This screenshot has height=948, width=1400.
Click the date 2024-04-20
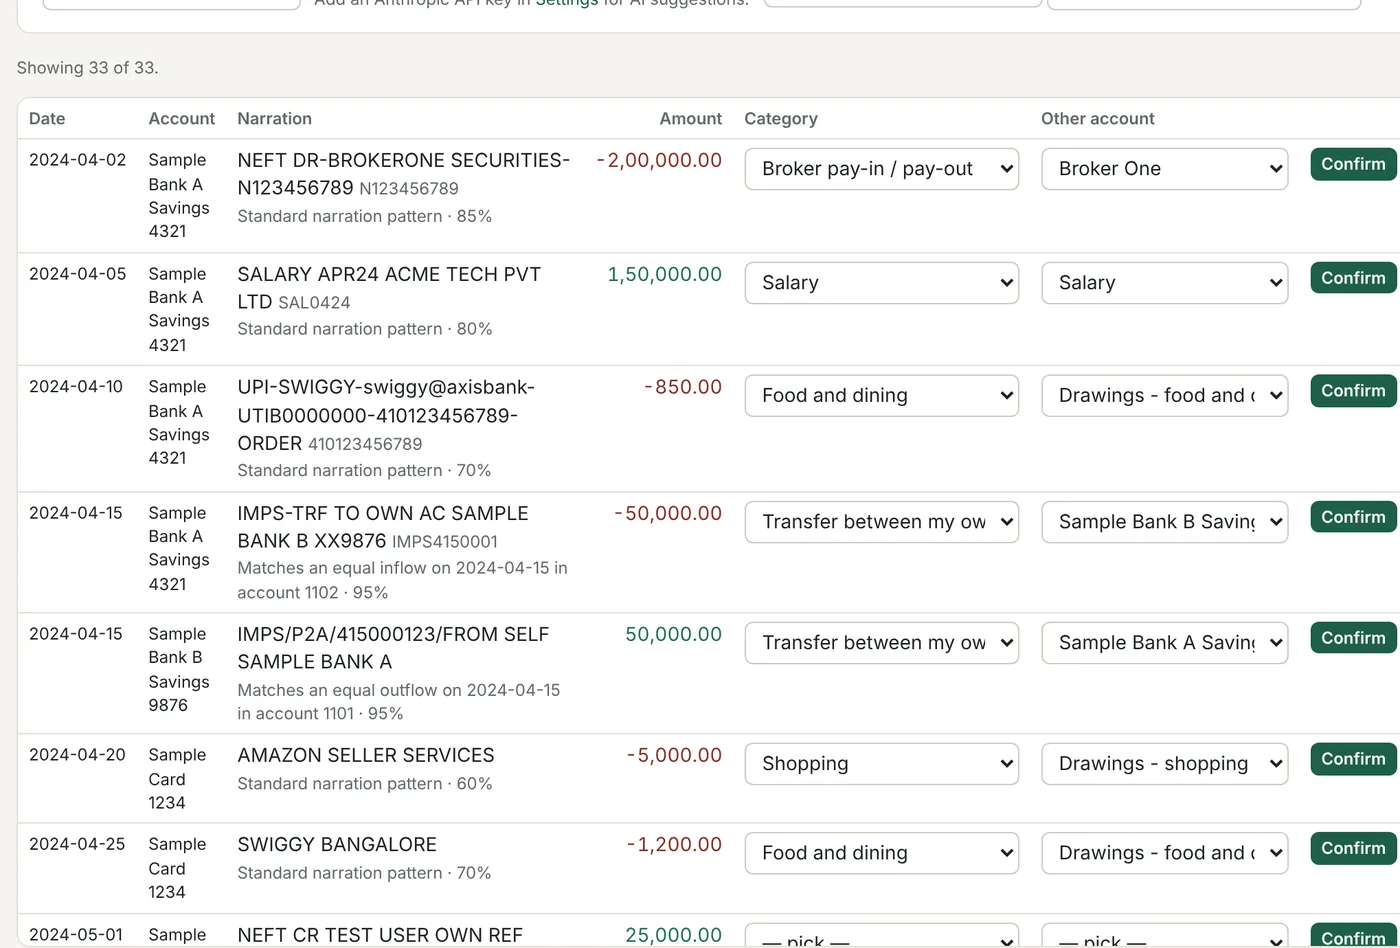tap(78, 755)
